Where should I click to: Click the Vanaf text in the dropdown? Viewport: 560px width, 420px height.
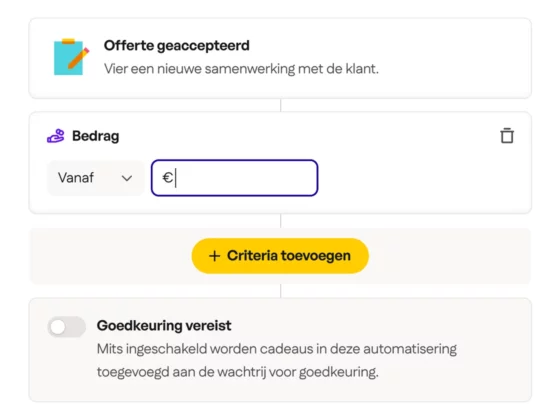(76, 178)
